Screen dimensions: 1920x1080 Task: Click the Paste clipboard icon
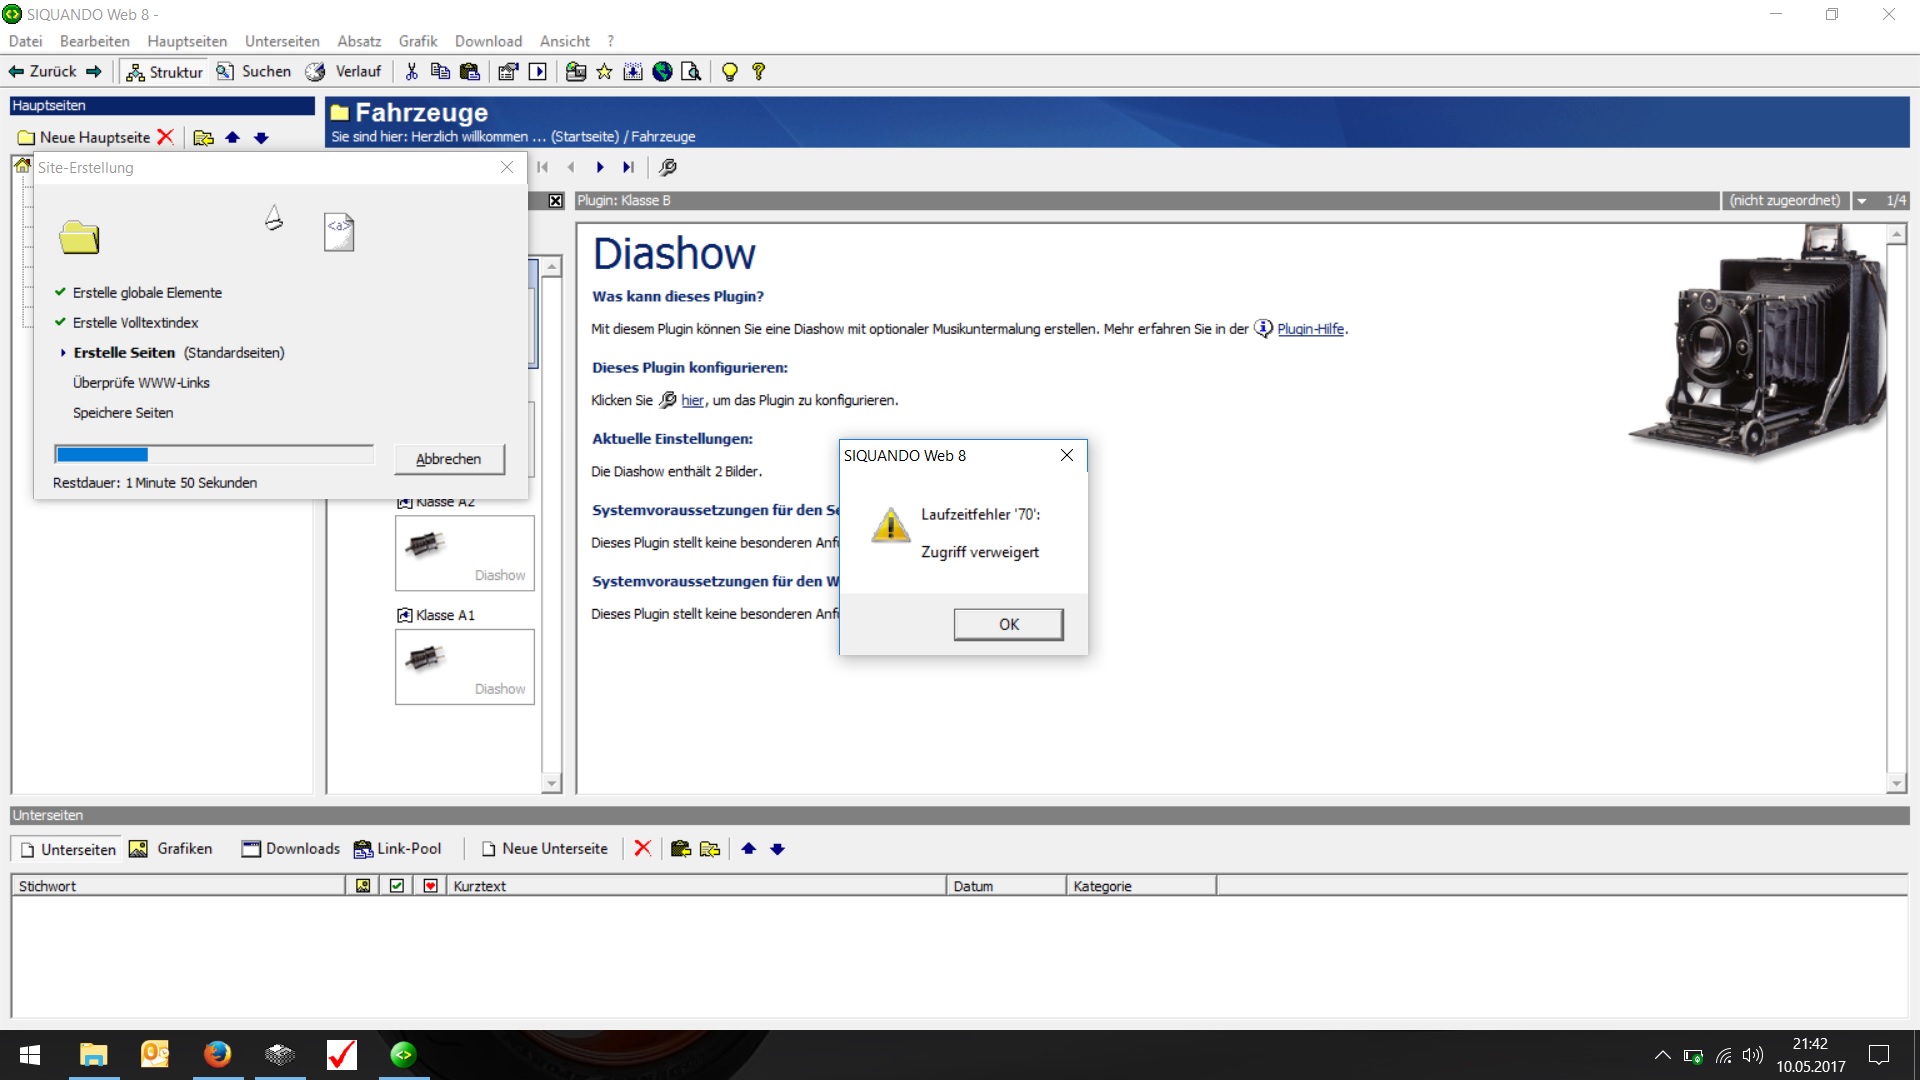[x=469, y=71]
